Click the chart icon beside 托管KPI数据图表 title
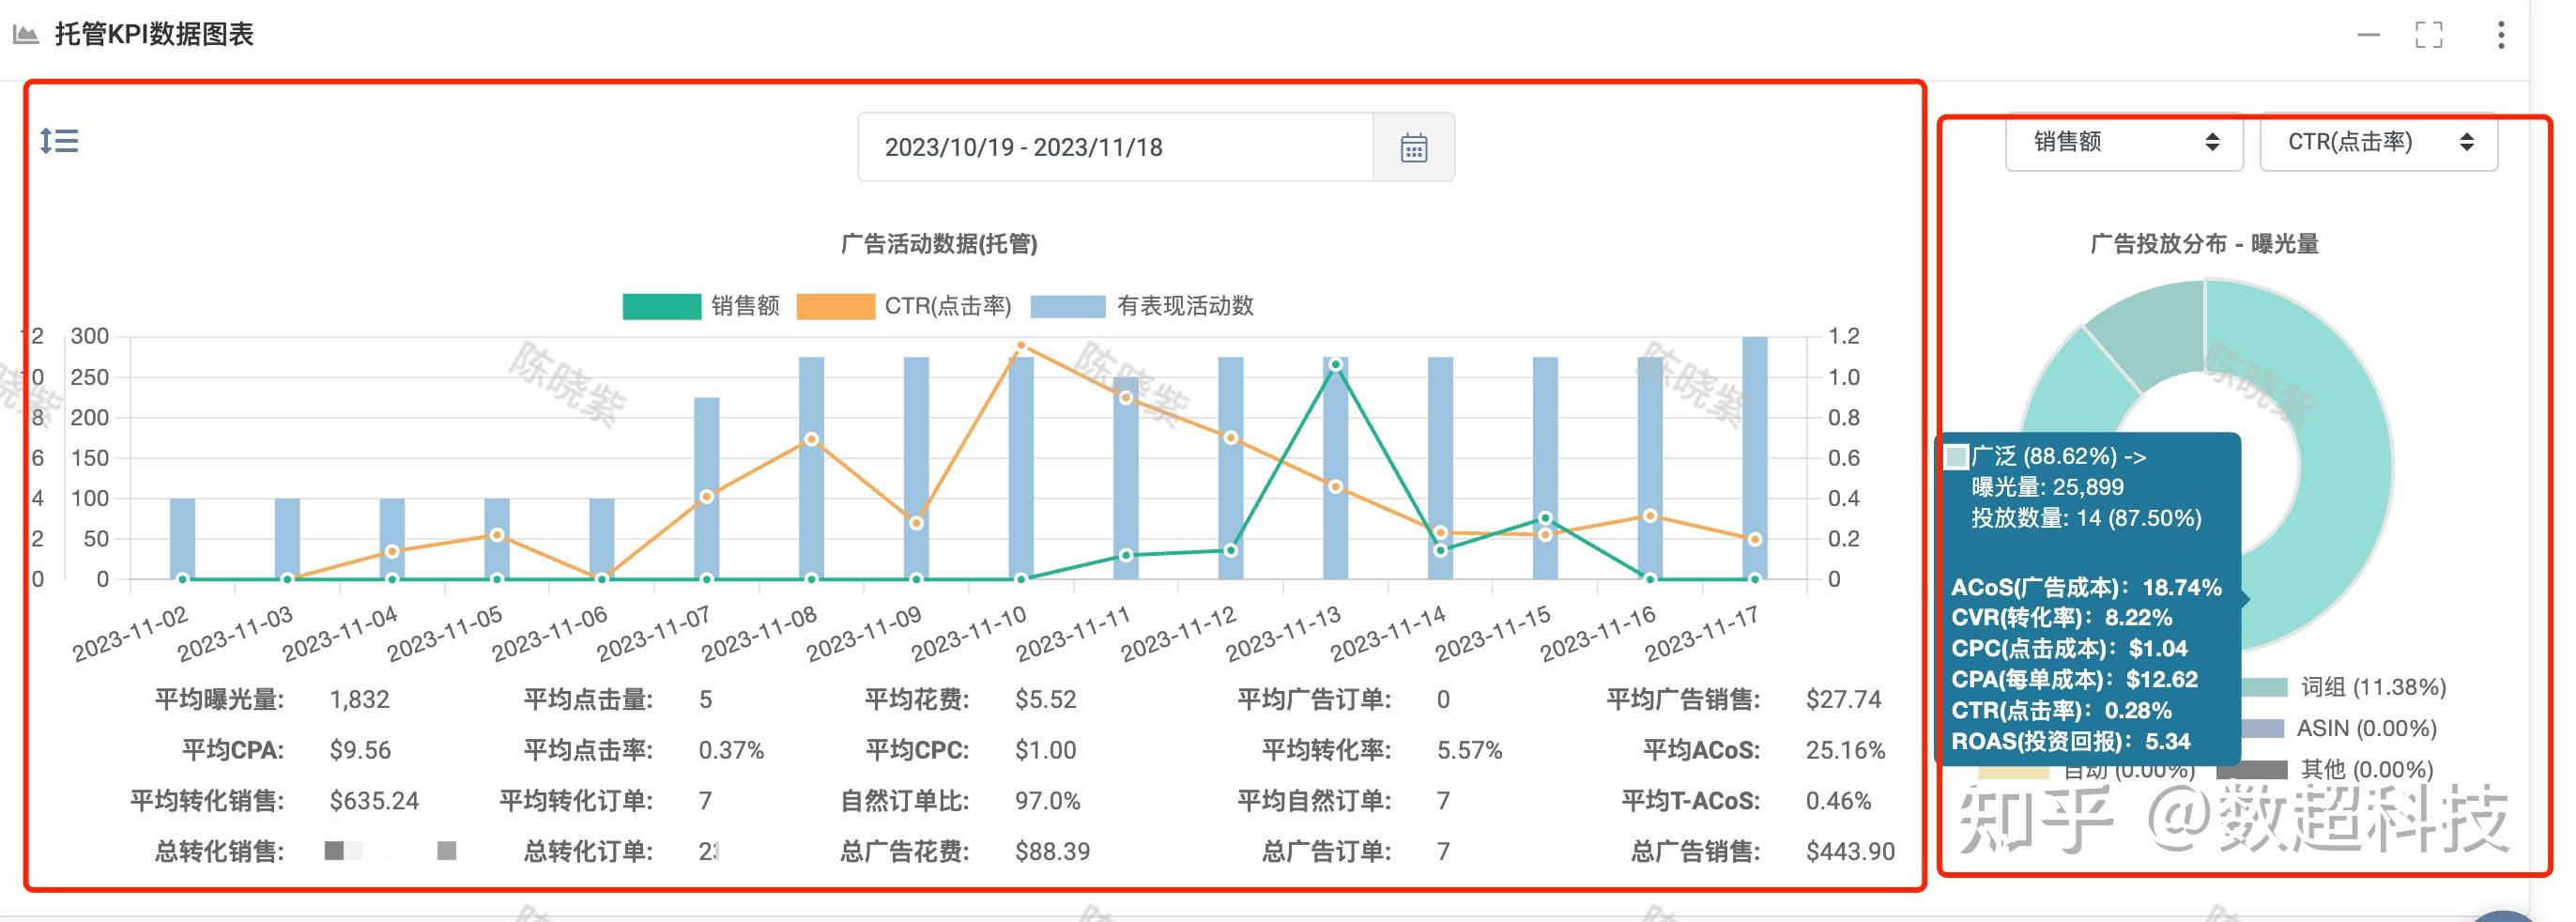This screenshot has width=2576, height=922. [26, 33]
